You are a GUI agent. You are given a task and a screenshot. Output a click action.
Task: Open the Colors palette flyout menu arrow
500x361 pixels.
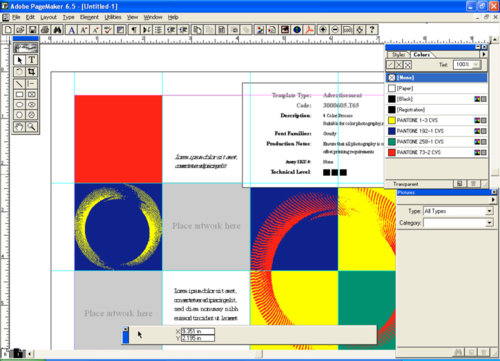(484, 54)
